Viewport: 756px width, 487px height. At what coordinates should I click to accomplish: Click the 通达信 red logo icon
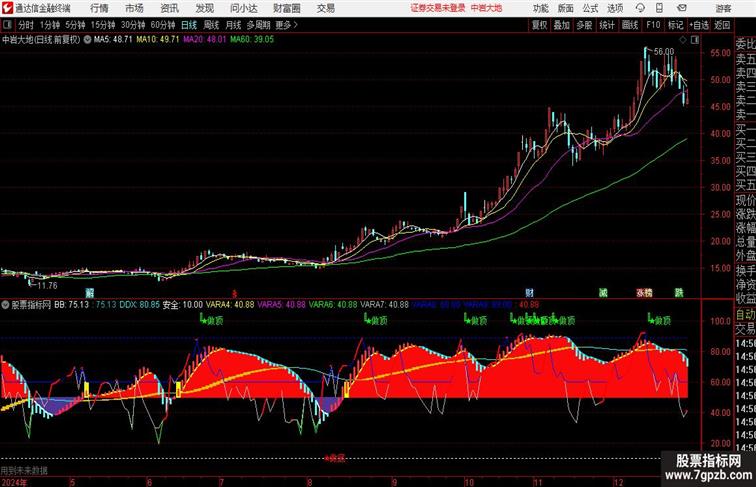click(x=7, y=8)
